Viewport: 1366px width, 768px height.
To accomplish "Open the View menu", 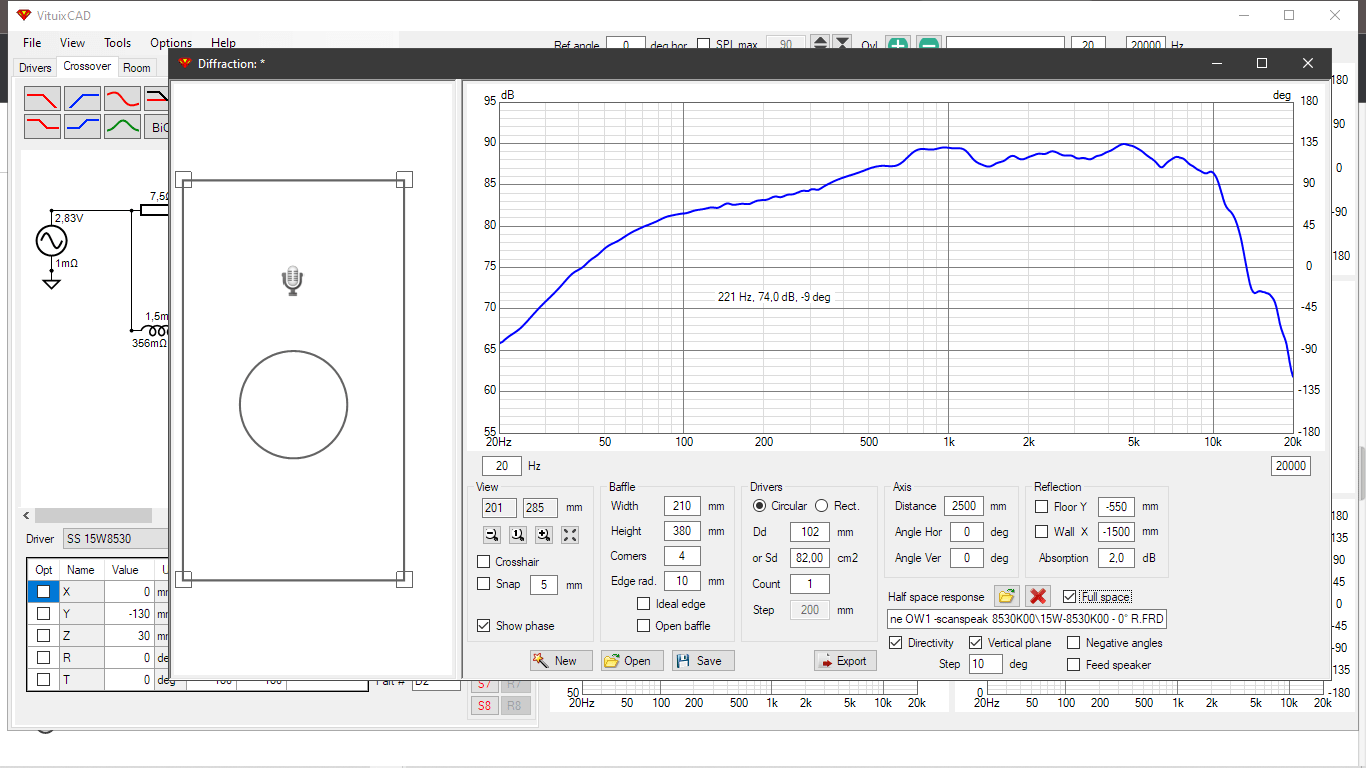I will coord(72,43).
